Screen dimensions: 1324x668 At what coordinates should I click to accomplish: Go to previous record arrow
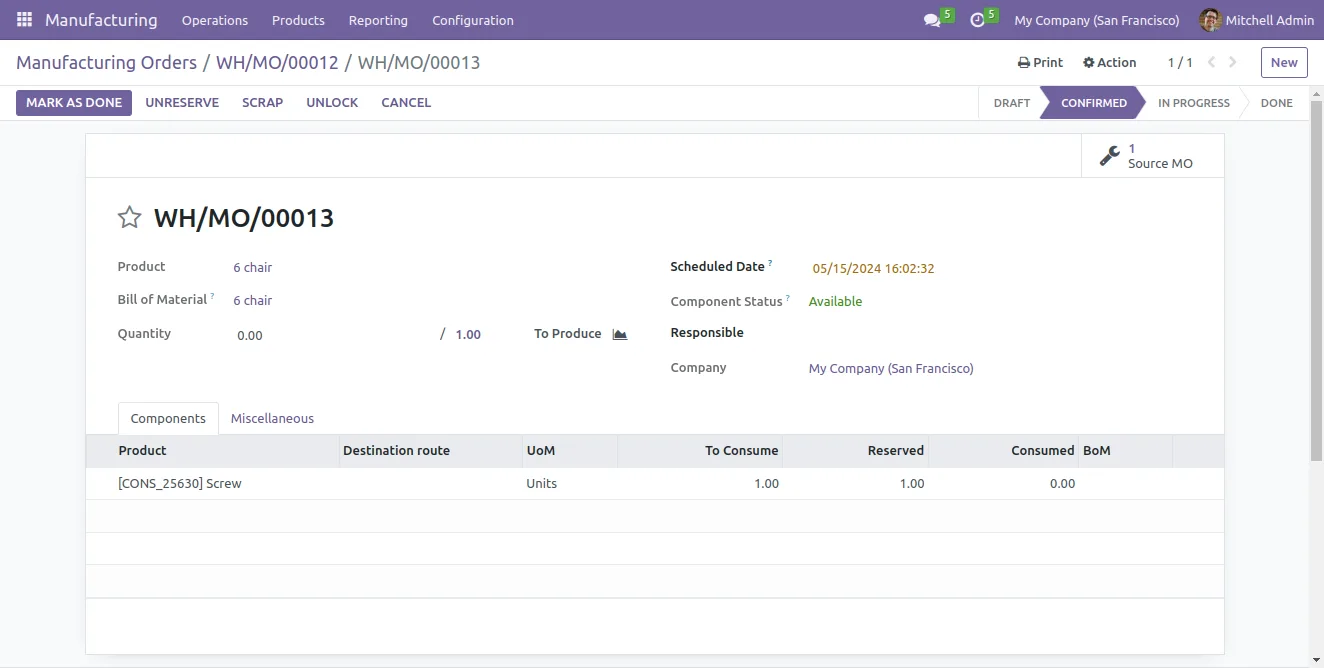1211,62
